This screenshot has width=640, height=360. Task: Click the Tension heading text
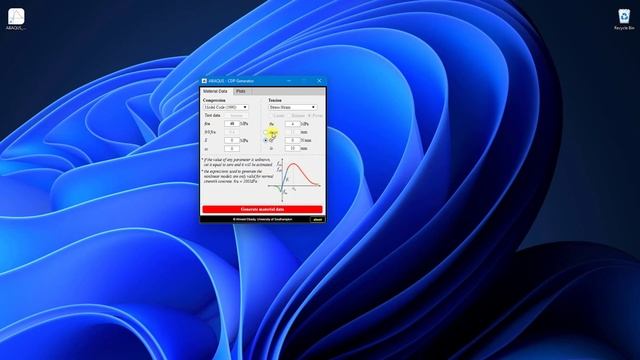coord(275,100)
